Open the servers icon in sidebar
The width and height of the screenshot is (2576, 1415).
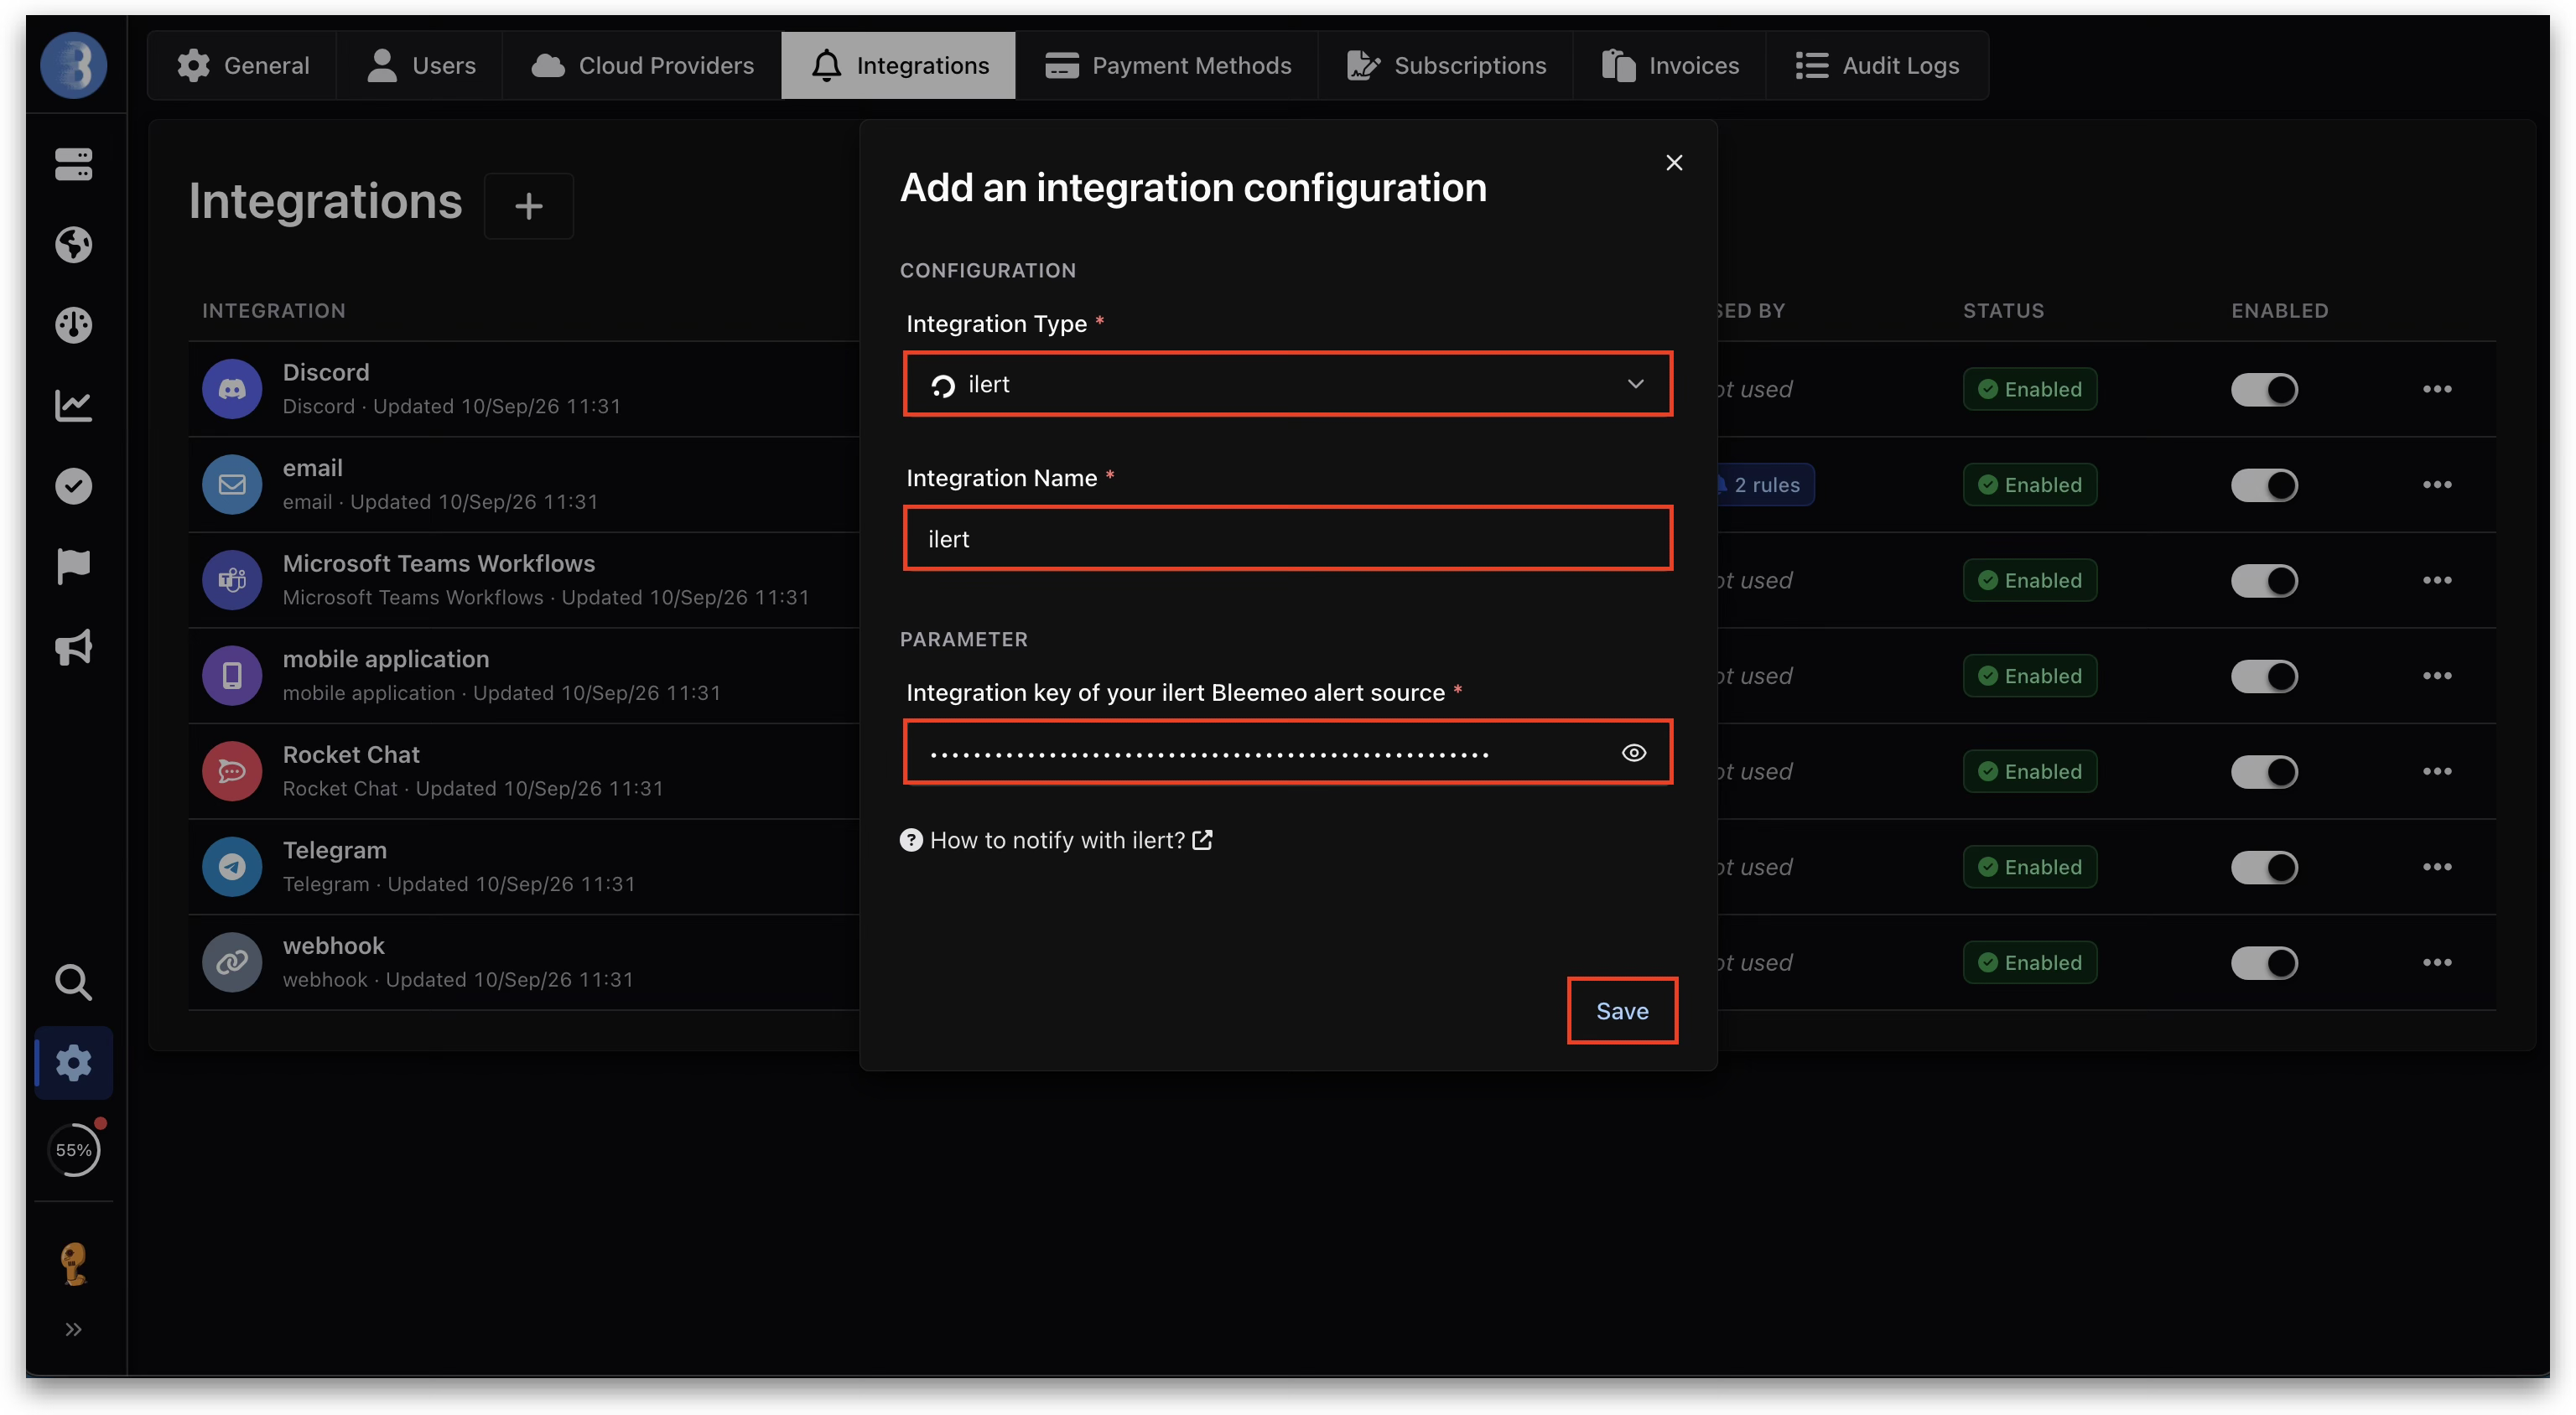(x=73, y=164)
